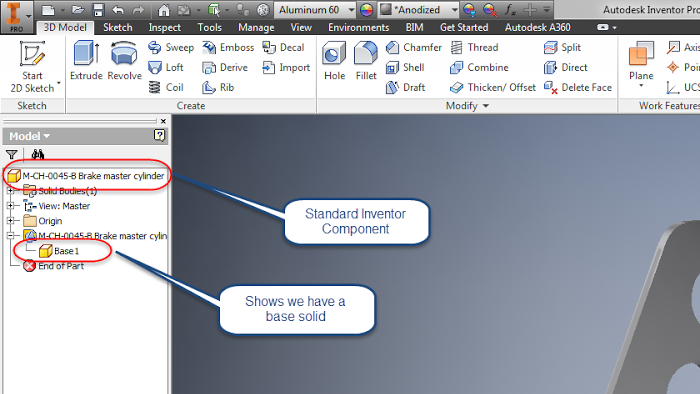Select the Revolve tool

pos(124,61)
